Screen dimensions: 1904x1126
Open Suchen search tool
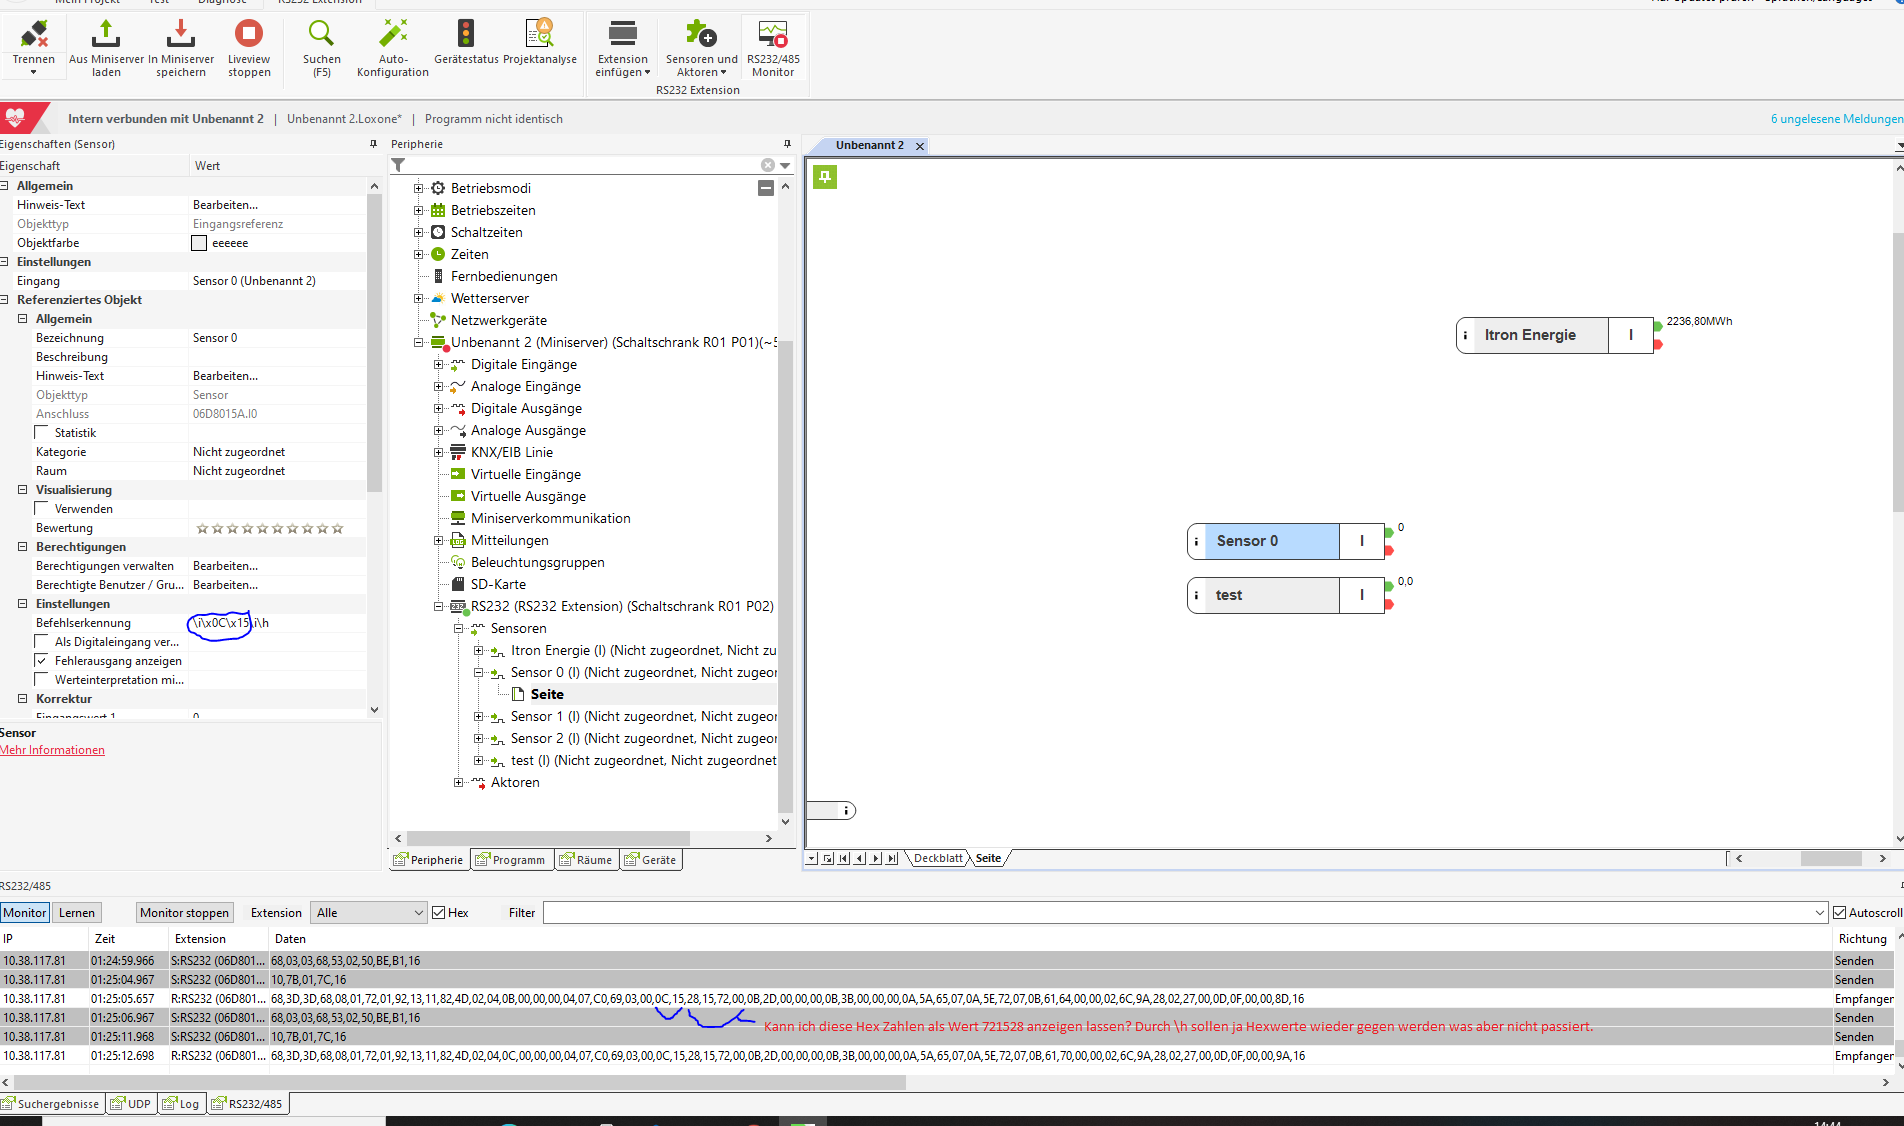coord(321,36)
